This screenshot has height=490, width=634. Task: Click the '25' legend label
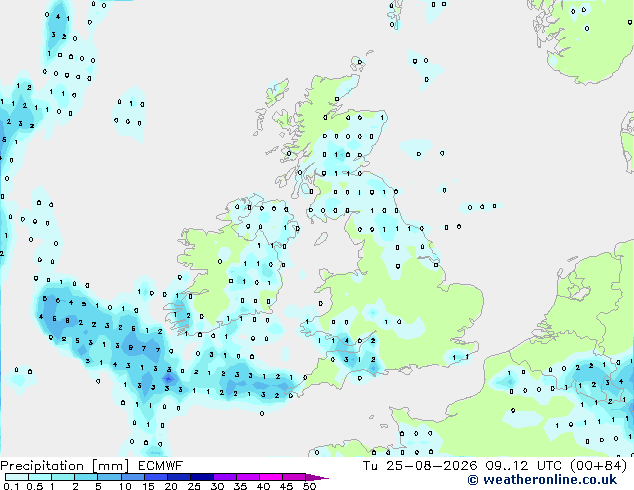pyautogui.click(x=194, y=486)
